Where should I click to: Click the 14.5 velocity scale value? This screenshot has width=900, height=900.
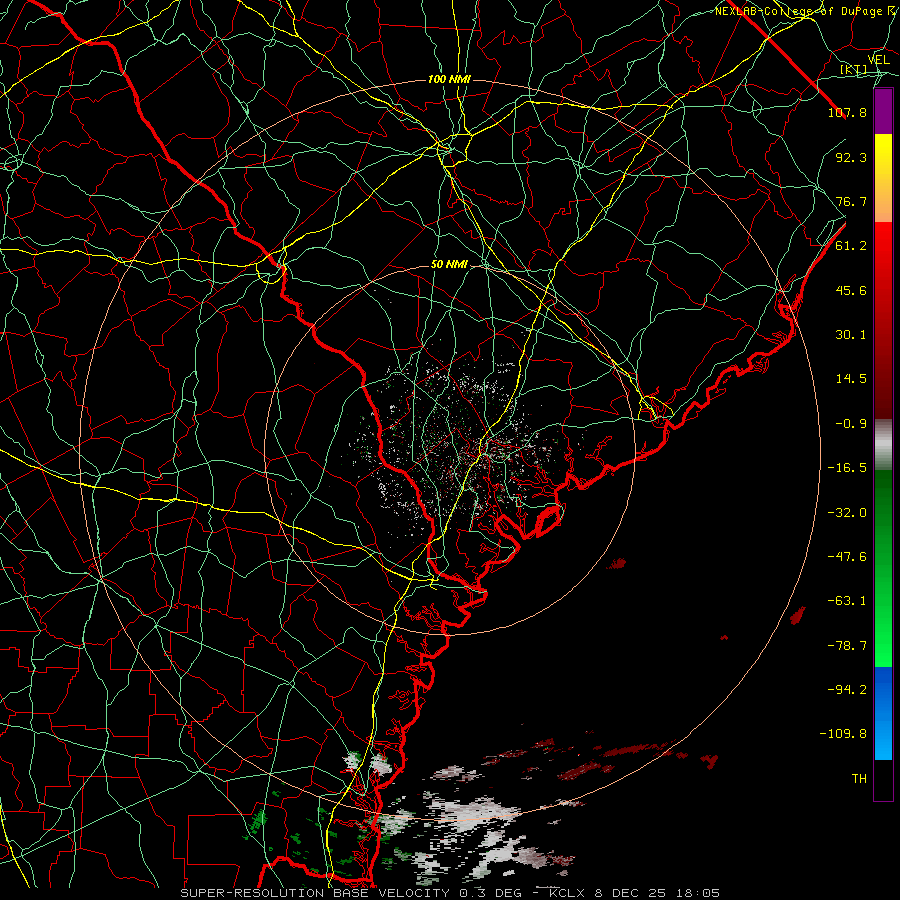[851, 379]
